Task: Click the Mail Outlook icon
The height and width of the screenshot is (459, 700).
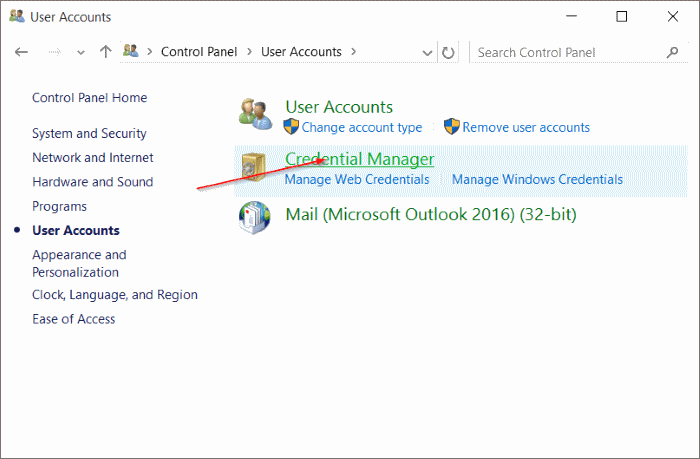Action: [255, 215]
